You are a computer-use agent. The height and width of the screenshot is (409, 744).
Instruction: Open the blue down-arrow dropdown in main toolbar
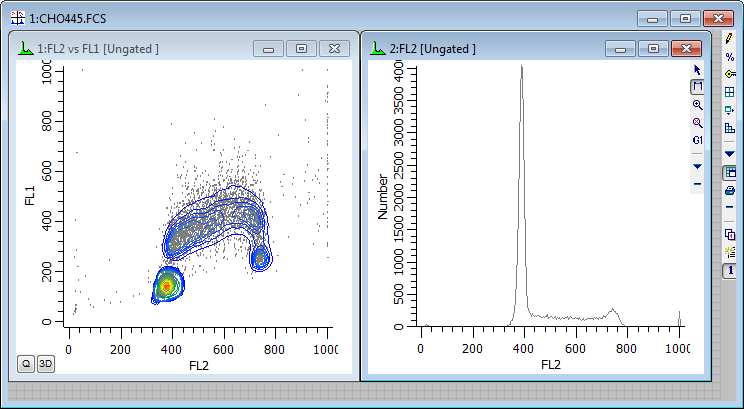[x=730, y=153]
